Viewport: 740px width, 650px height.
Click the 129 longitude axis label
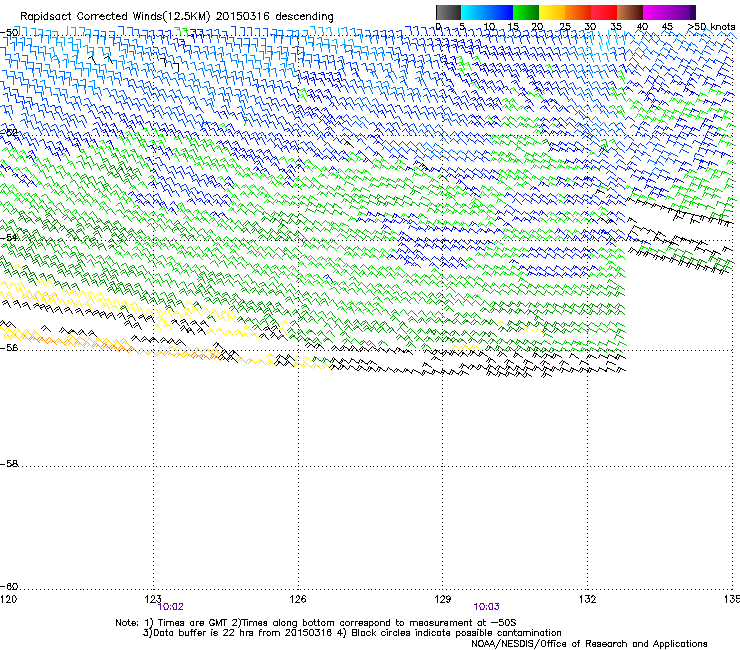(x=442, y=599)
